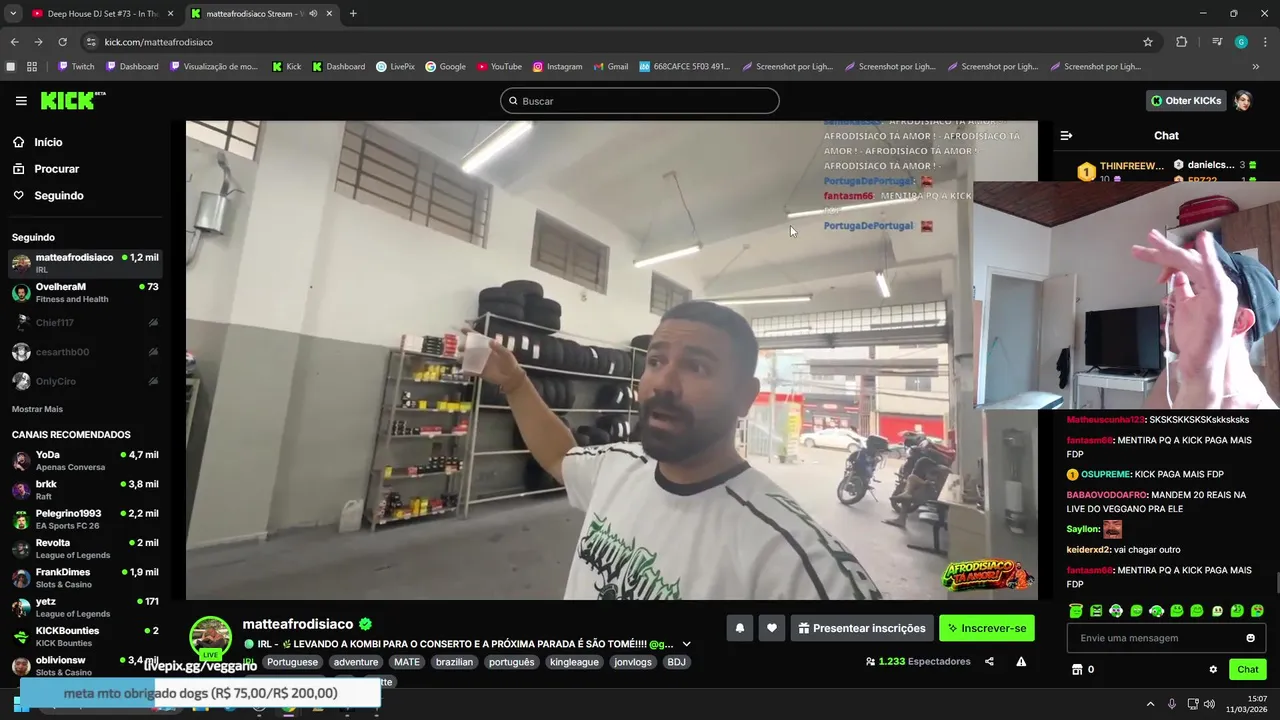Open offline channel OnlyCiro
Image resolution: width=1280 pixels, height=720 pixels.
pyautogui.click(x=85, y=381)
